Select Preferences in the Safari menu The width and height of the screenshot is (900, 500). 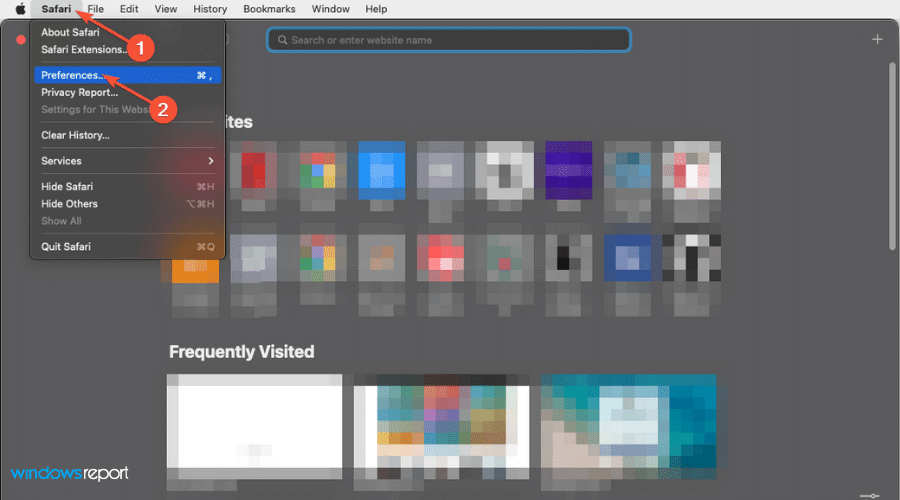coord(127,75)
